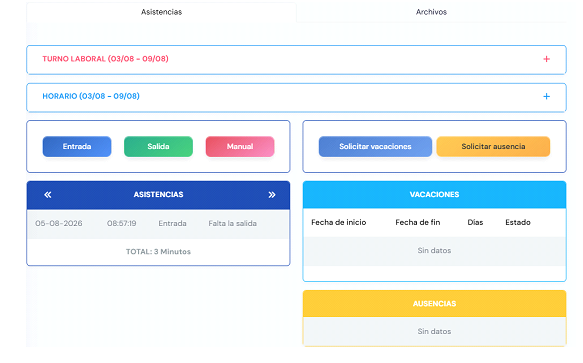
Task: Select the 05-08-2026 date cell
Action: [59, 224]
